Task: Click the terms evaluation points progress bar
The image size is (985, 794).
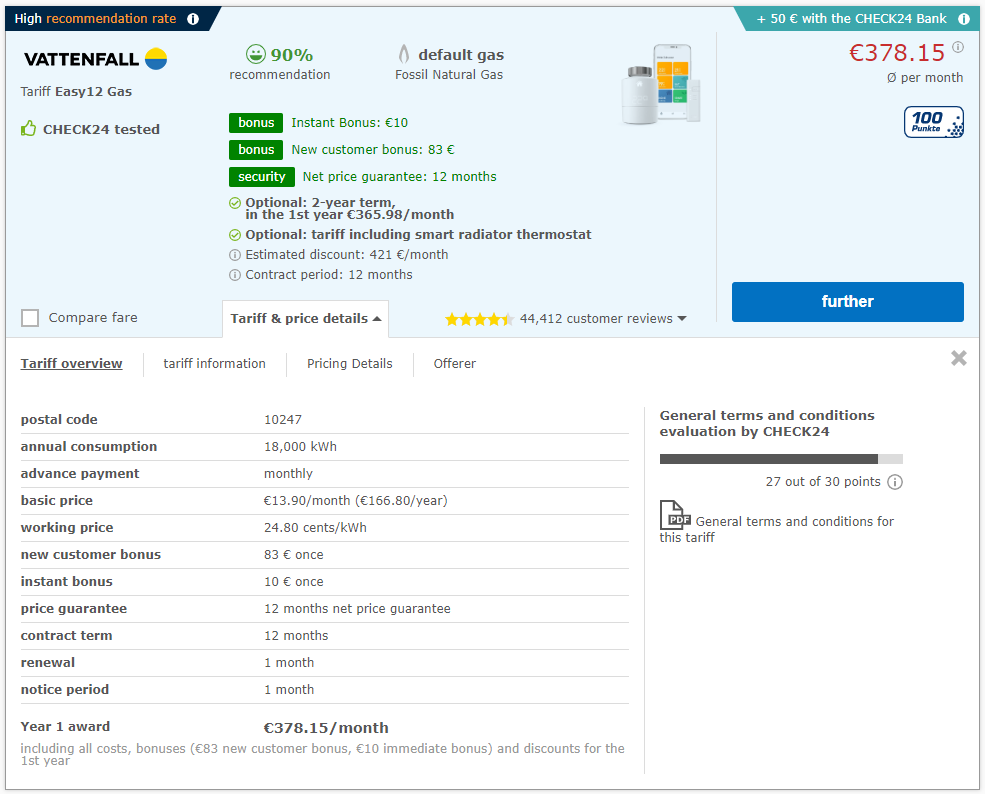Action: (781, 459)
